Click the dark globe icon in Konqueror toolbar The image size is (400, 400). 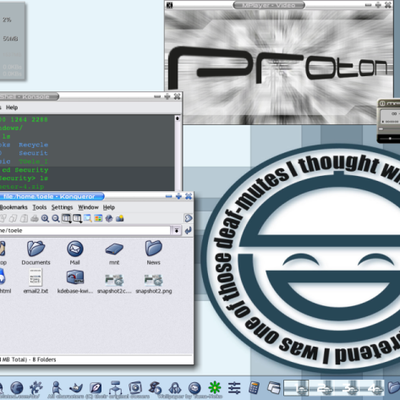tap(109, 219)
